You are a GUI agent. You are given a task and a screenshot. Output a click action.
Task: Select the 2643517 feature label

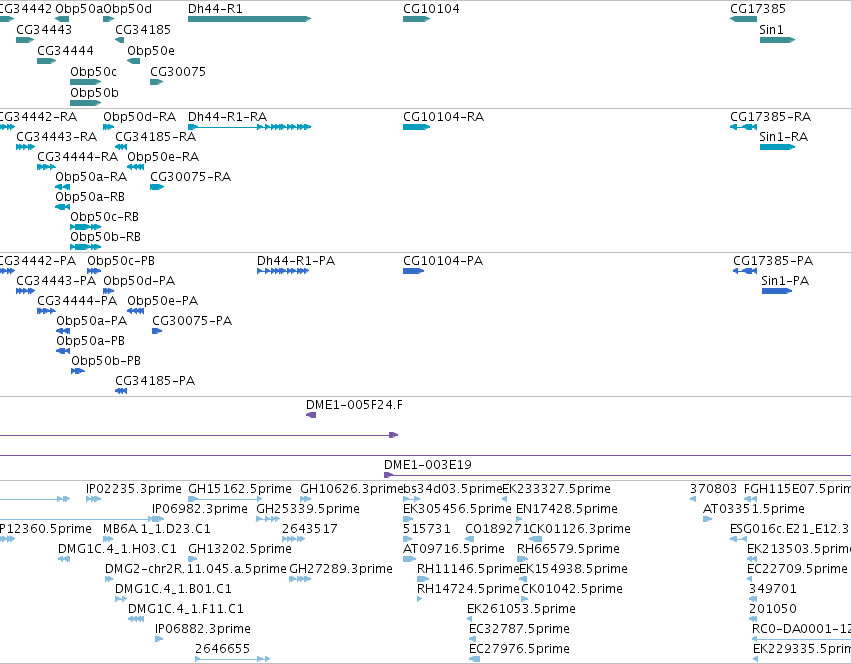310,529
